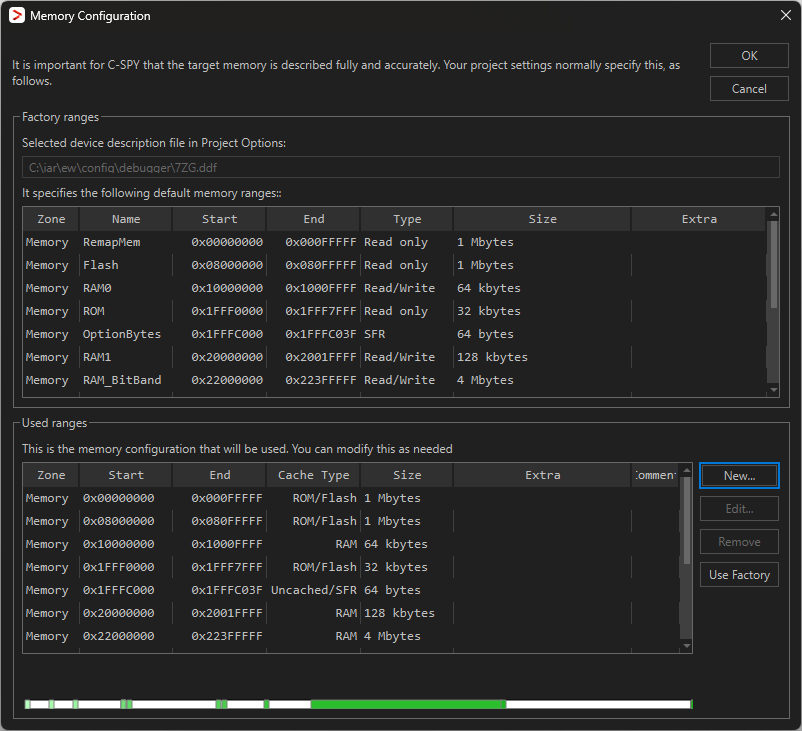This screenshot has width=802, height=731.
Task: Click the SFR type cell in Factory ranges
Action: [374, 334]
